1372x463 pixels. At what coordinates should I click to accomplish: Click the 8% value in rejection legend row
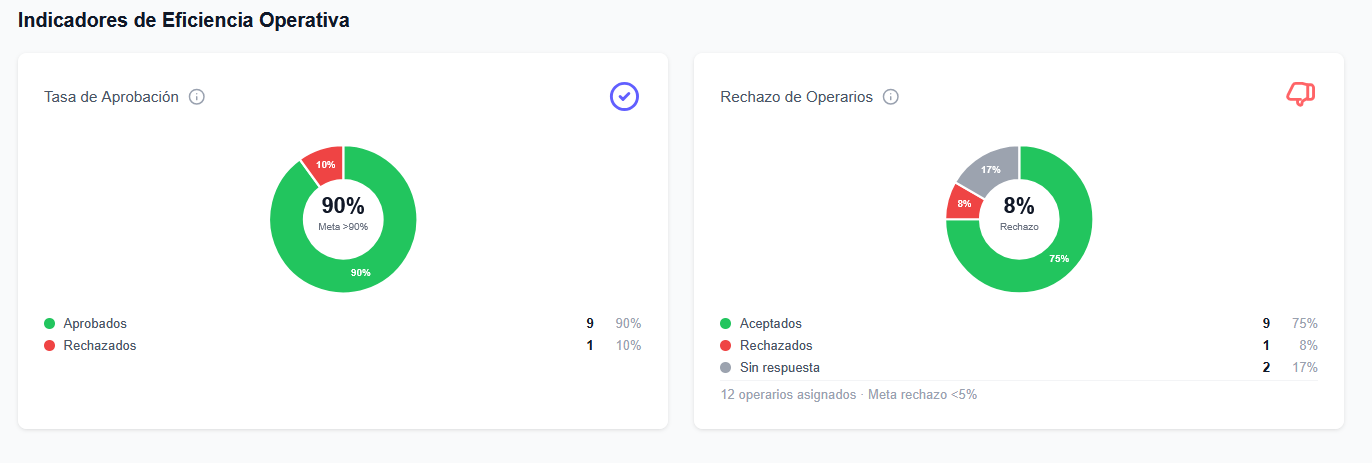pos(1308,346)
